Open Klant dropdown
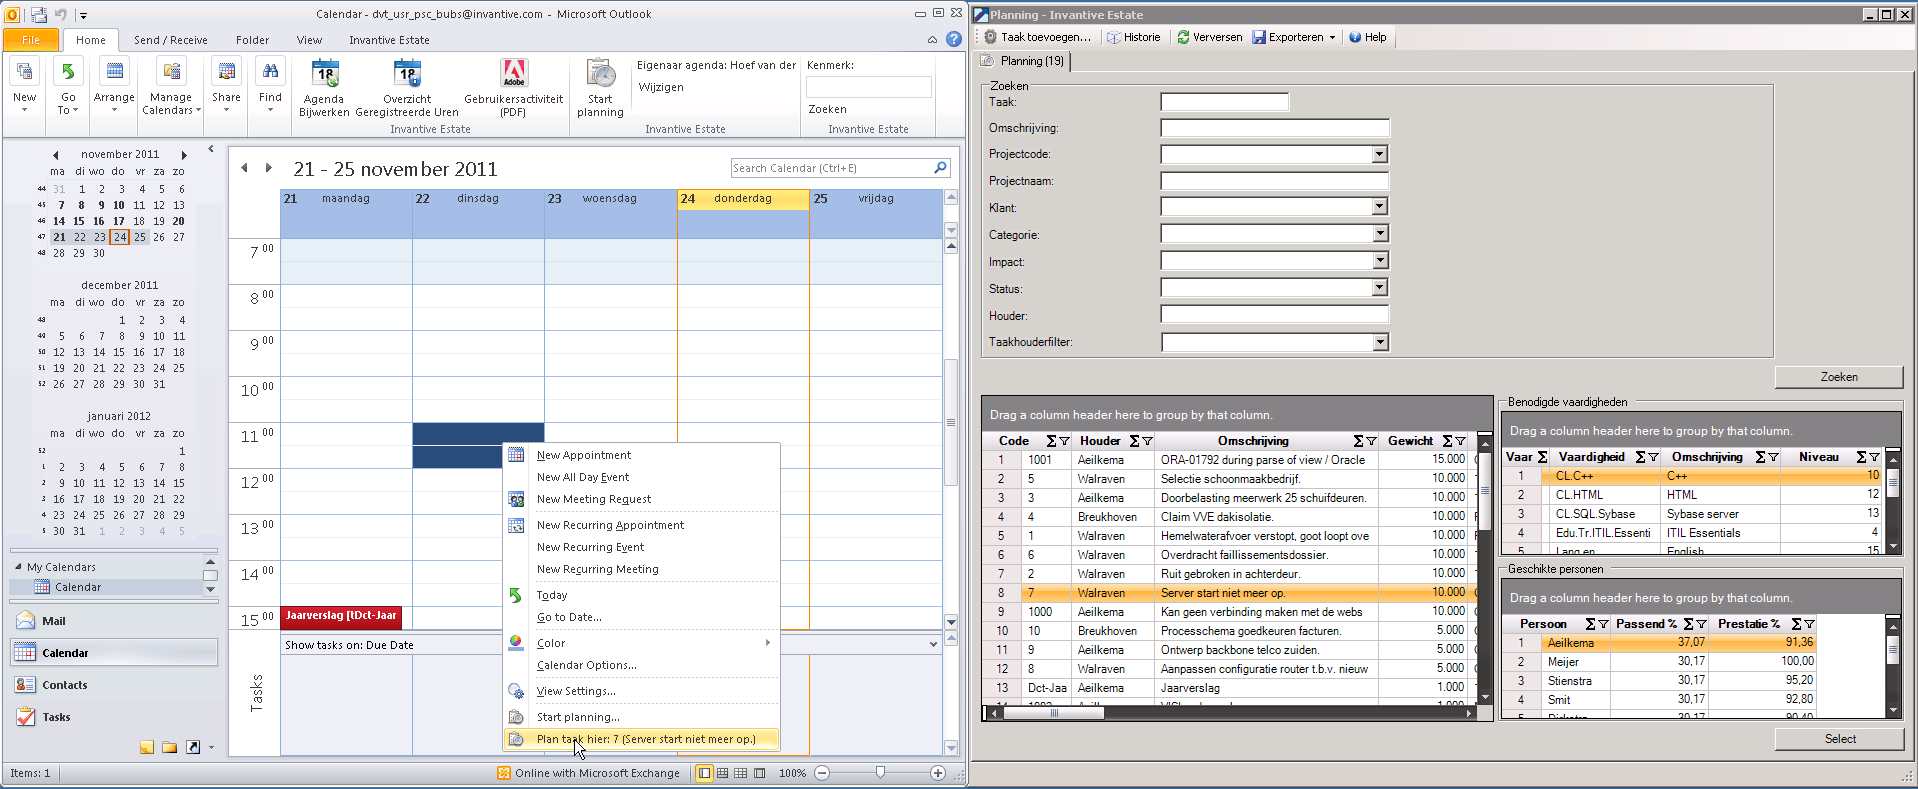The width and height of the screenshot is (1918, 789). pyautogui.click(x=1379, y=207)
